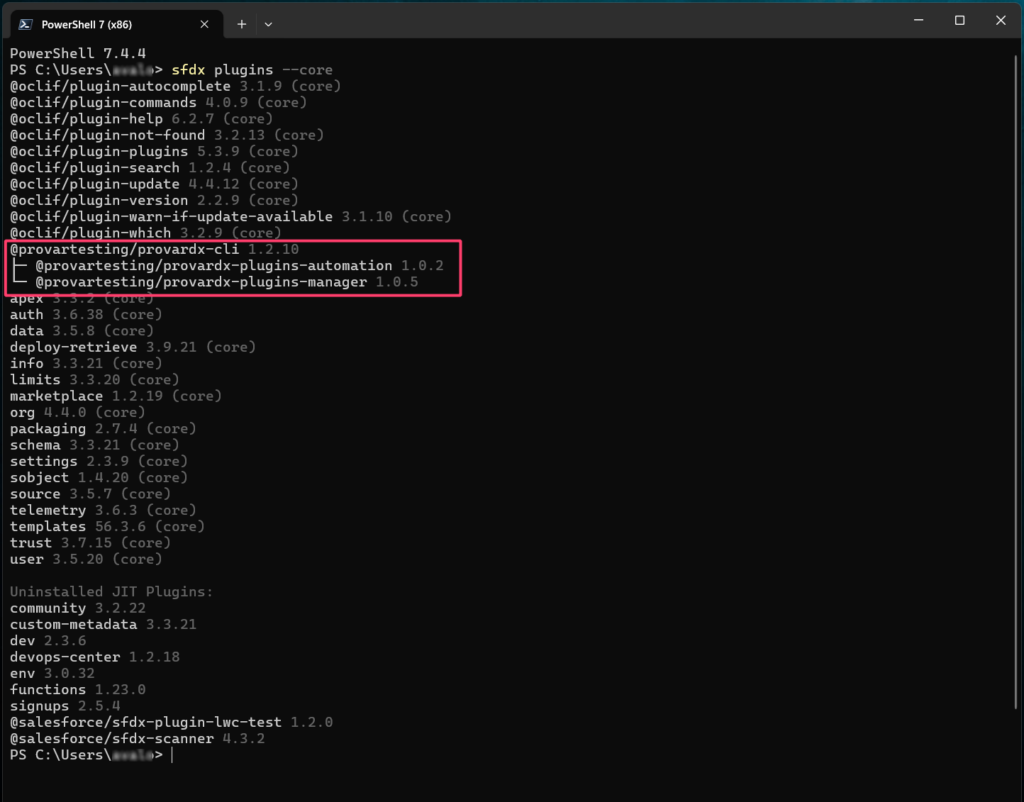Click the 'packaging 2.7.4 (core)' line
Screen dimensions: 1024x802
(x=103, y=429)
